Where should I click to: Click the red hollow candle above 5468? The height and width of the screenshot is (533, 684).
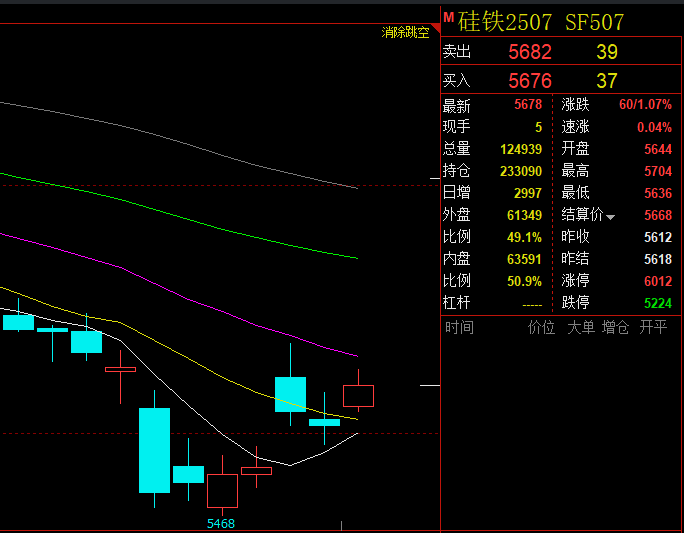pos(222,491)
